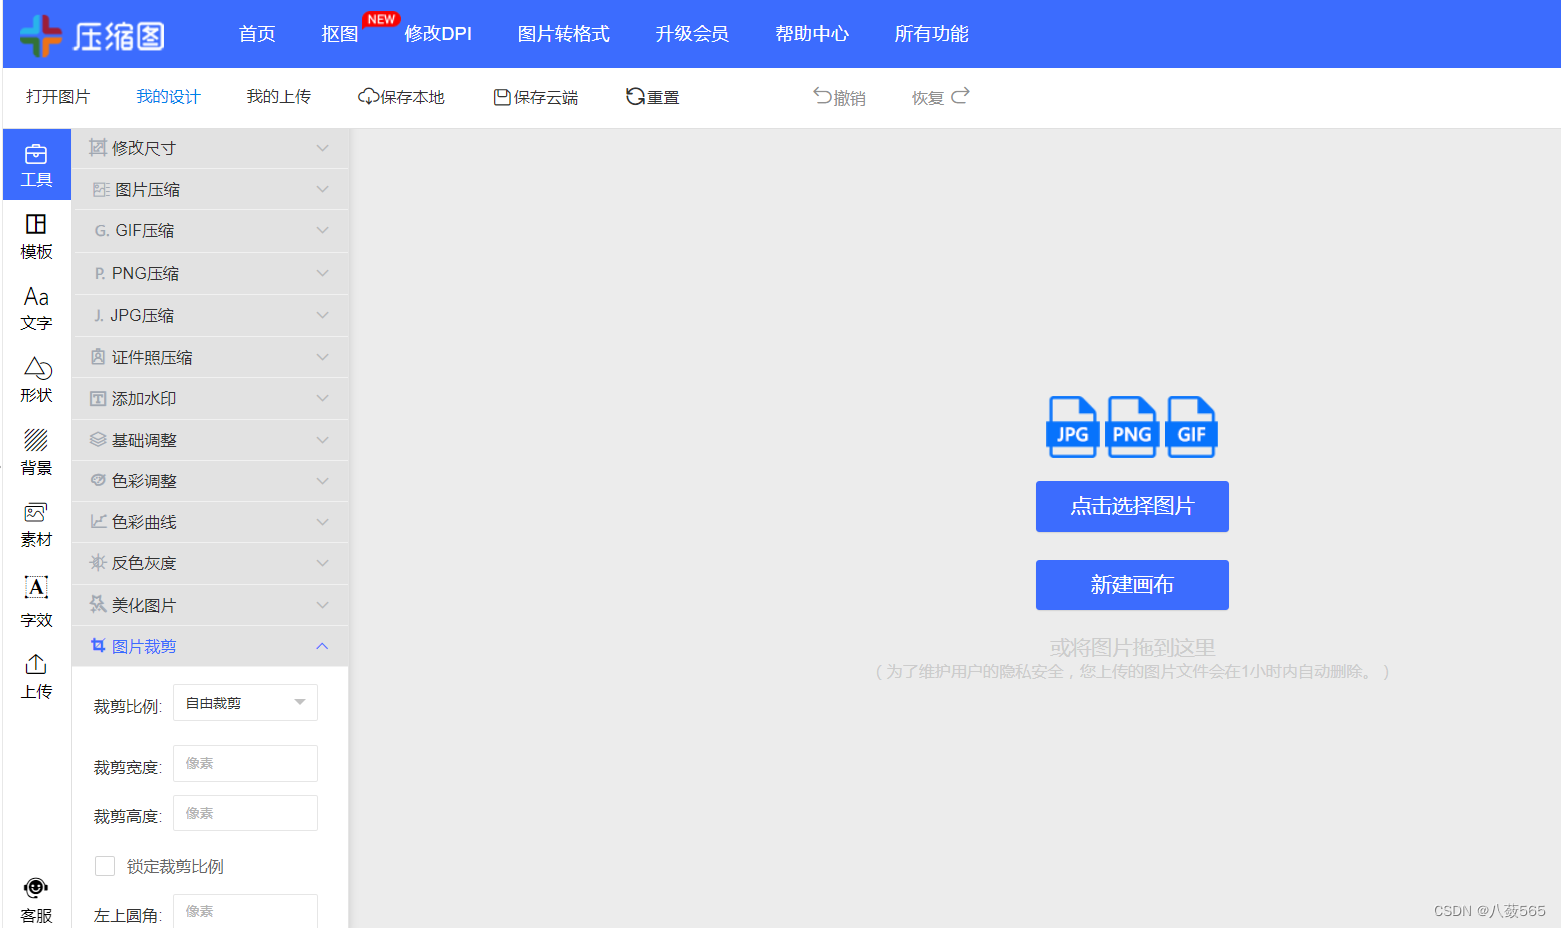Screen dimensions: 1561x928
Task: Click the JPG file icon
Action: coord(1073,427)
